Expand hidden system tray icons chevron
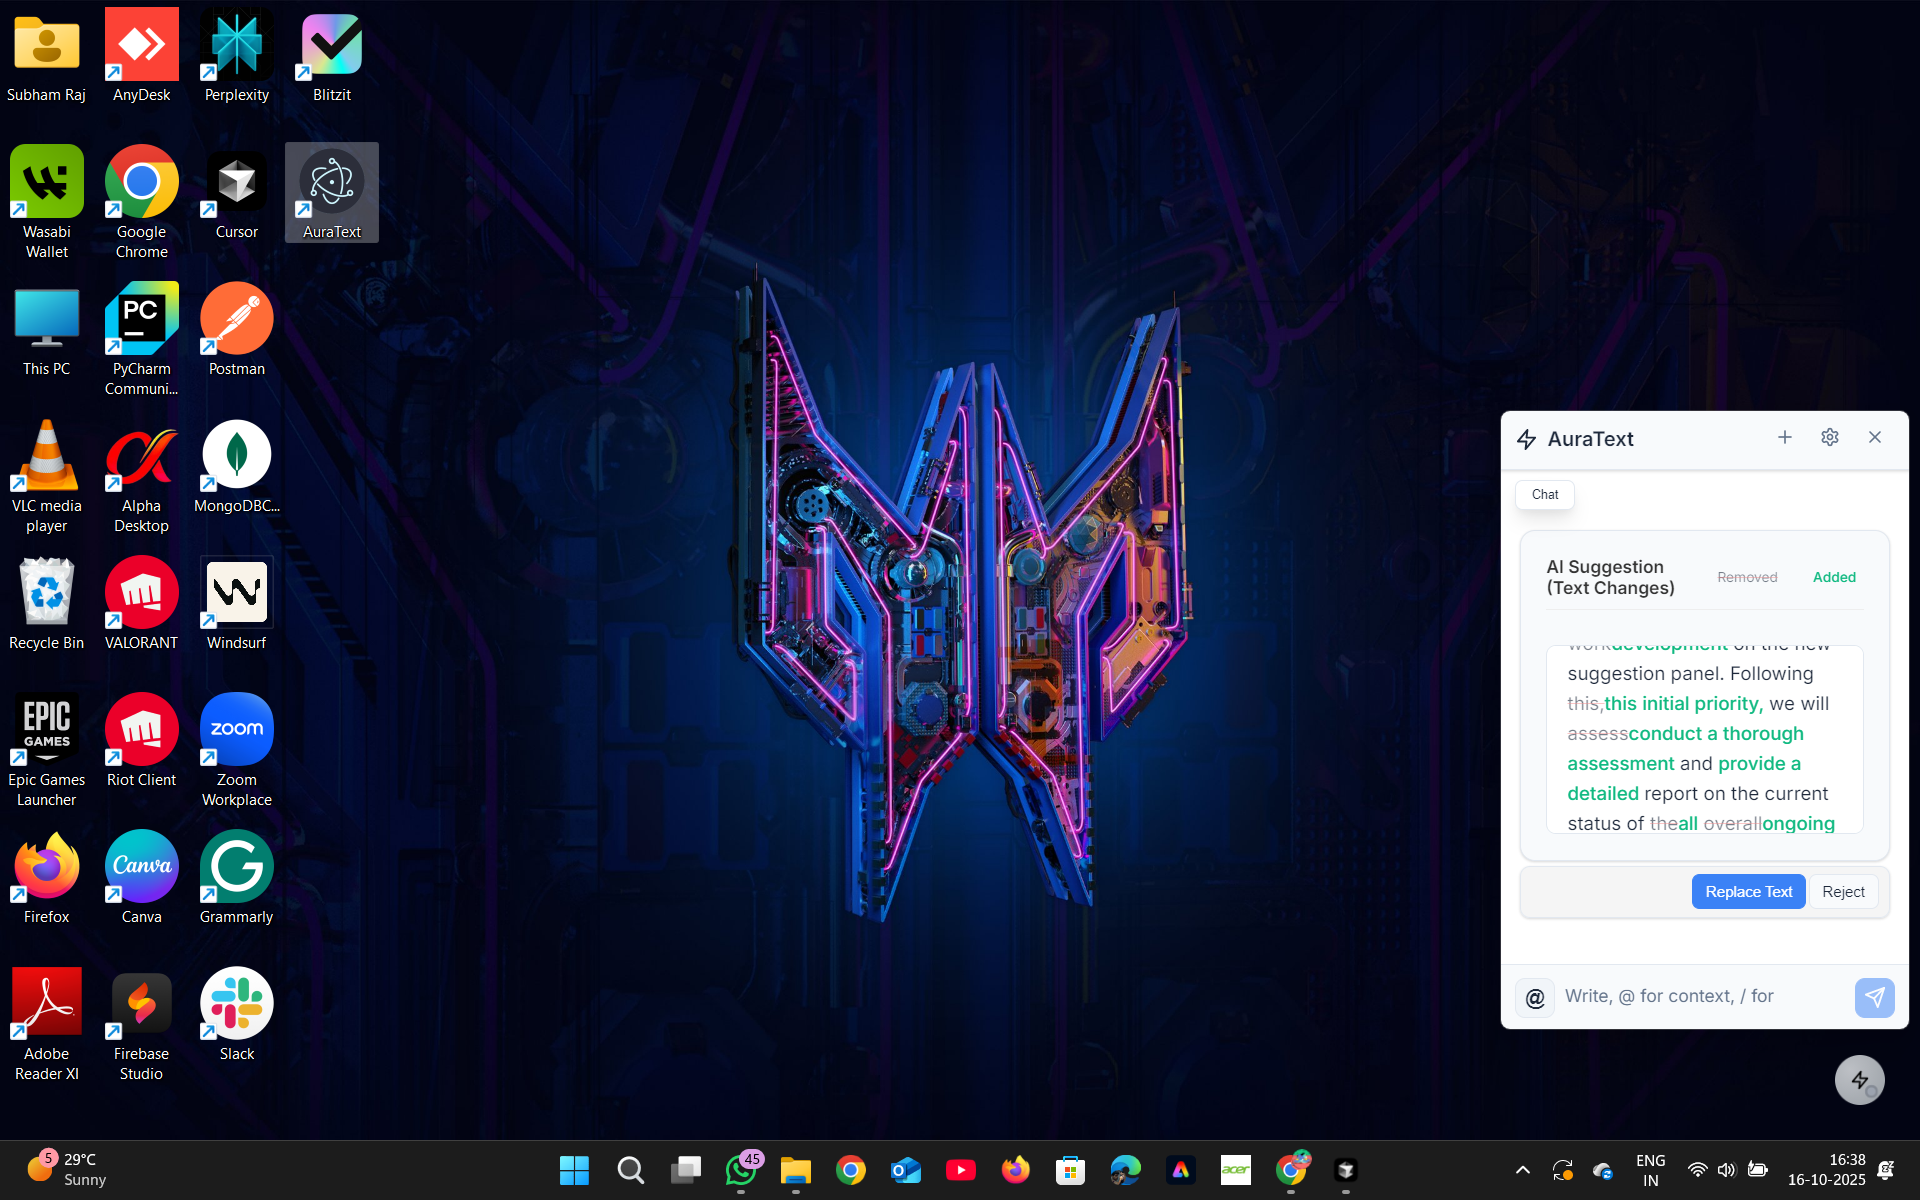The height and width of the screenshot is (1200, 1920). pos(1522,1169)
